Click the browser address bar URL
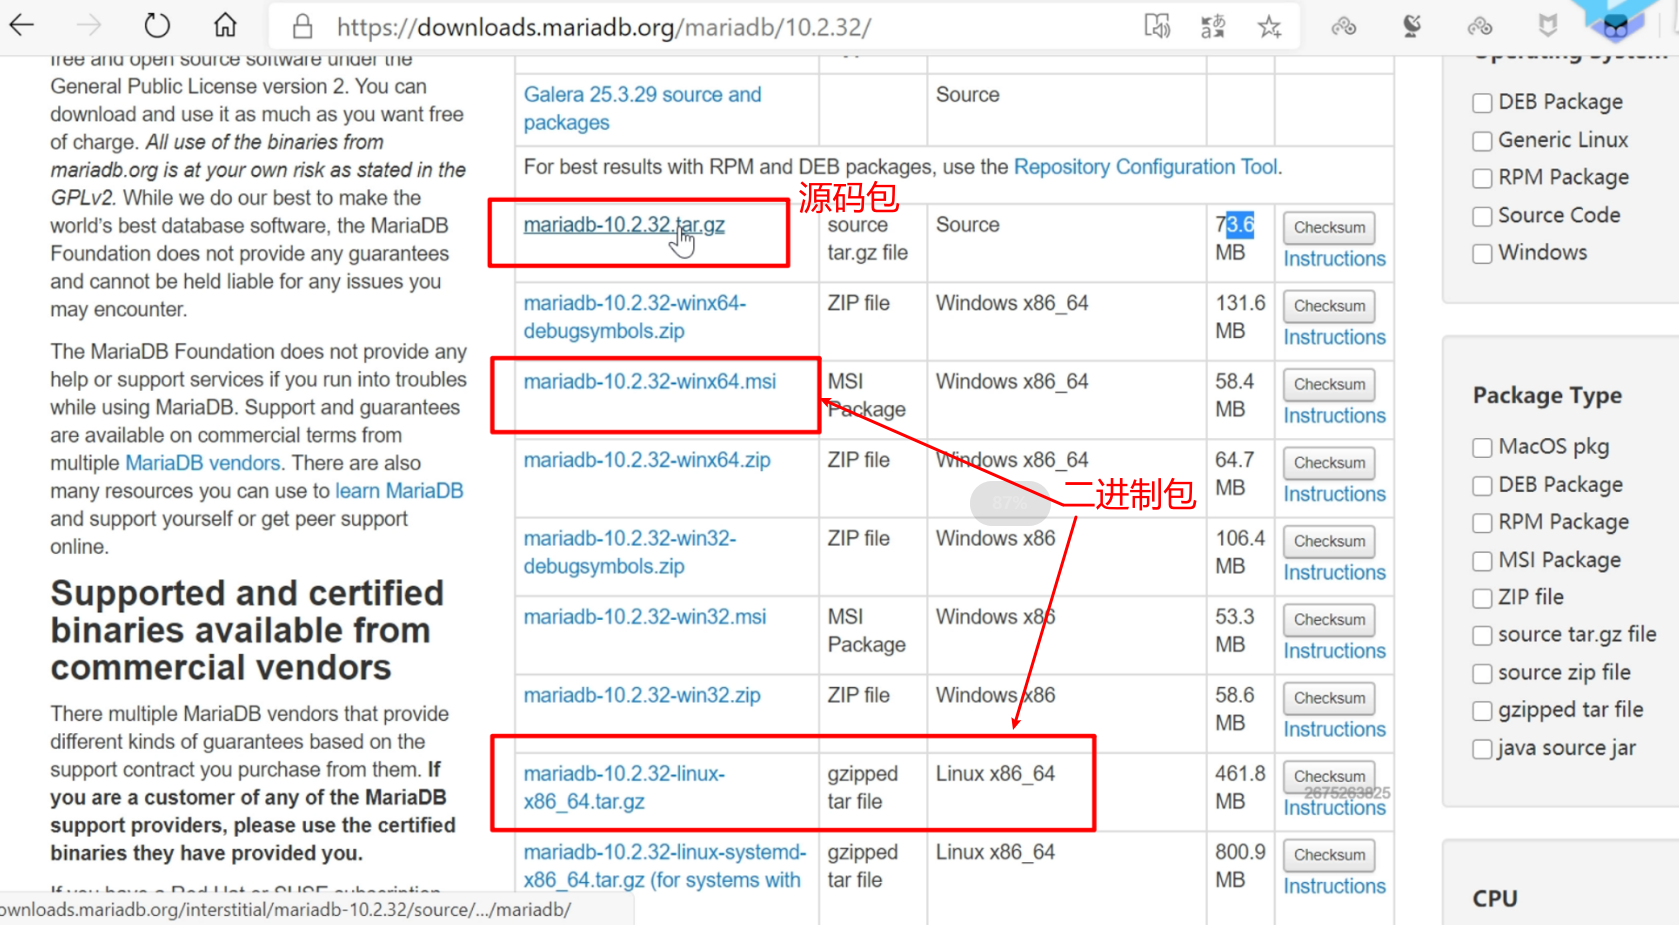 tap(604, 27)
